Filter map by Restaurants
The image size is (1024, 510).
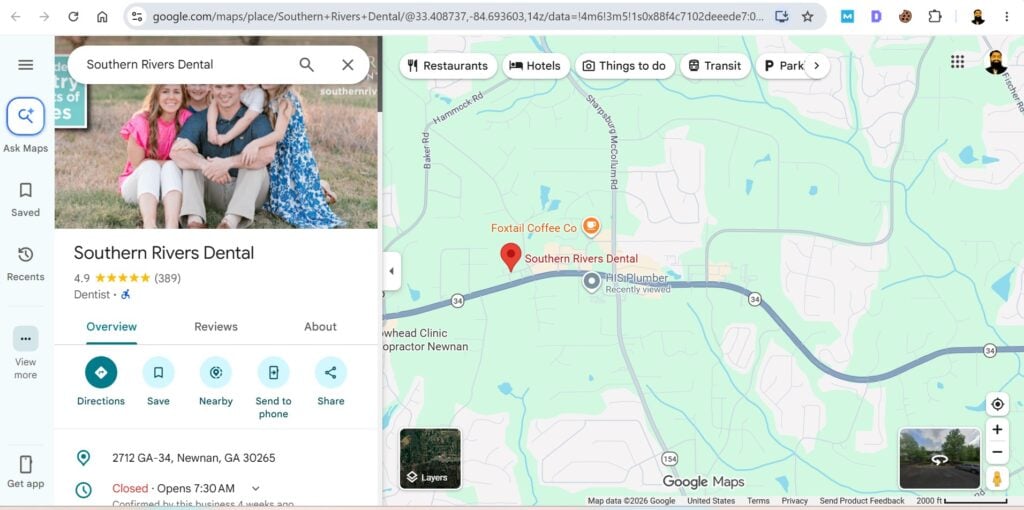[x=448, y=66]
